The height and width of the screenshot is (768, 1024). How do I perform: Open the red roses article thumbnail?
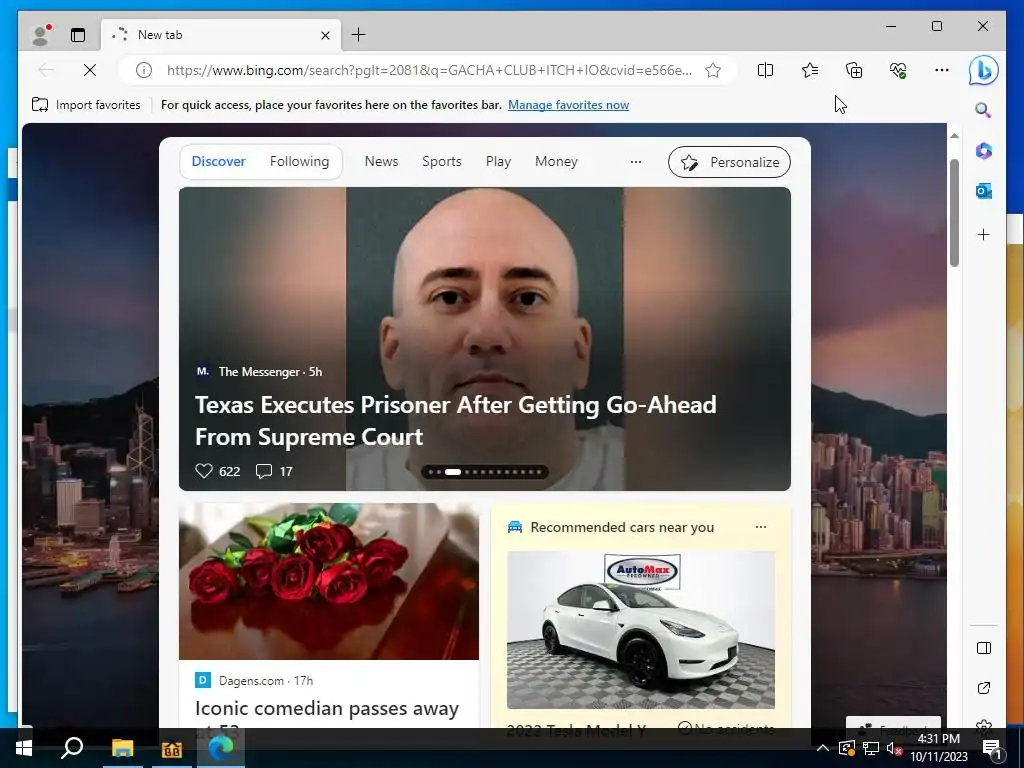[x=328, y=581]
